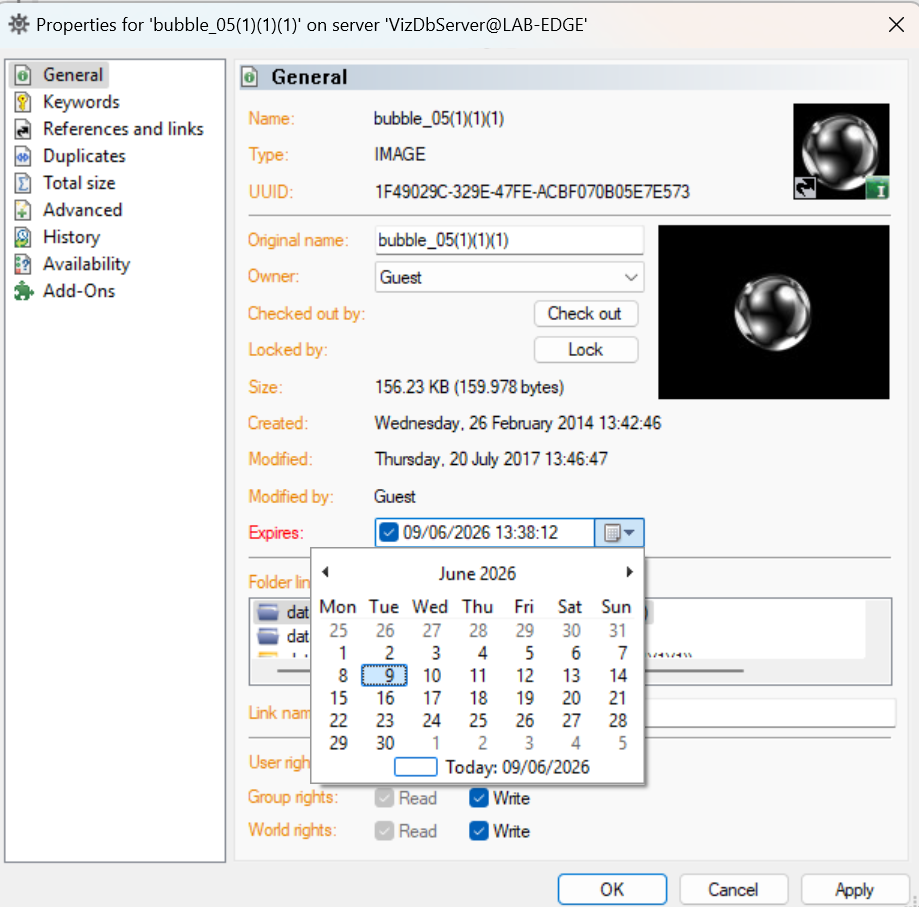
Task: Select June 22 in the calendar
Action: [x=338, y=720]
